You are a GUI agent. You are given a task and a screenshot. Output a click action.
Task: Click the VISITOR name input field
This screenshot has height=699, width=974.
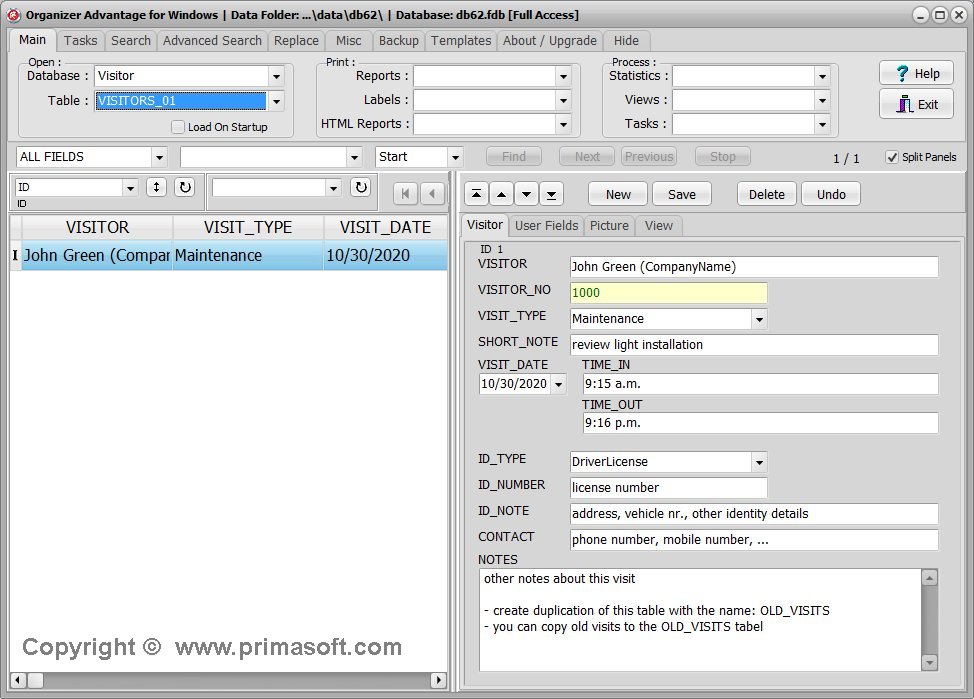(x=753, y=267)
